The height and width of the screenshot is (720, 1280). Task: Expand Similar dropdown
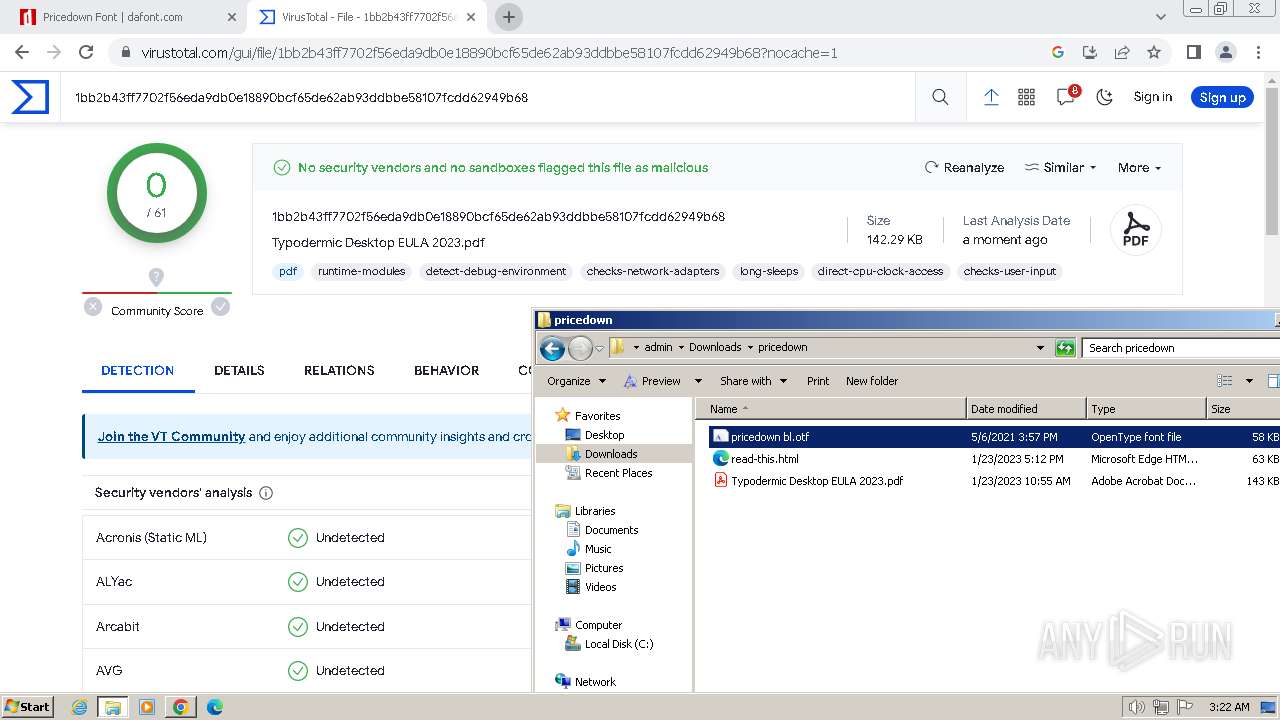pyautogui.click(x=1061, y=168)
